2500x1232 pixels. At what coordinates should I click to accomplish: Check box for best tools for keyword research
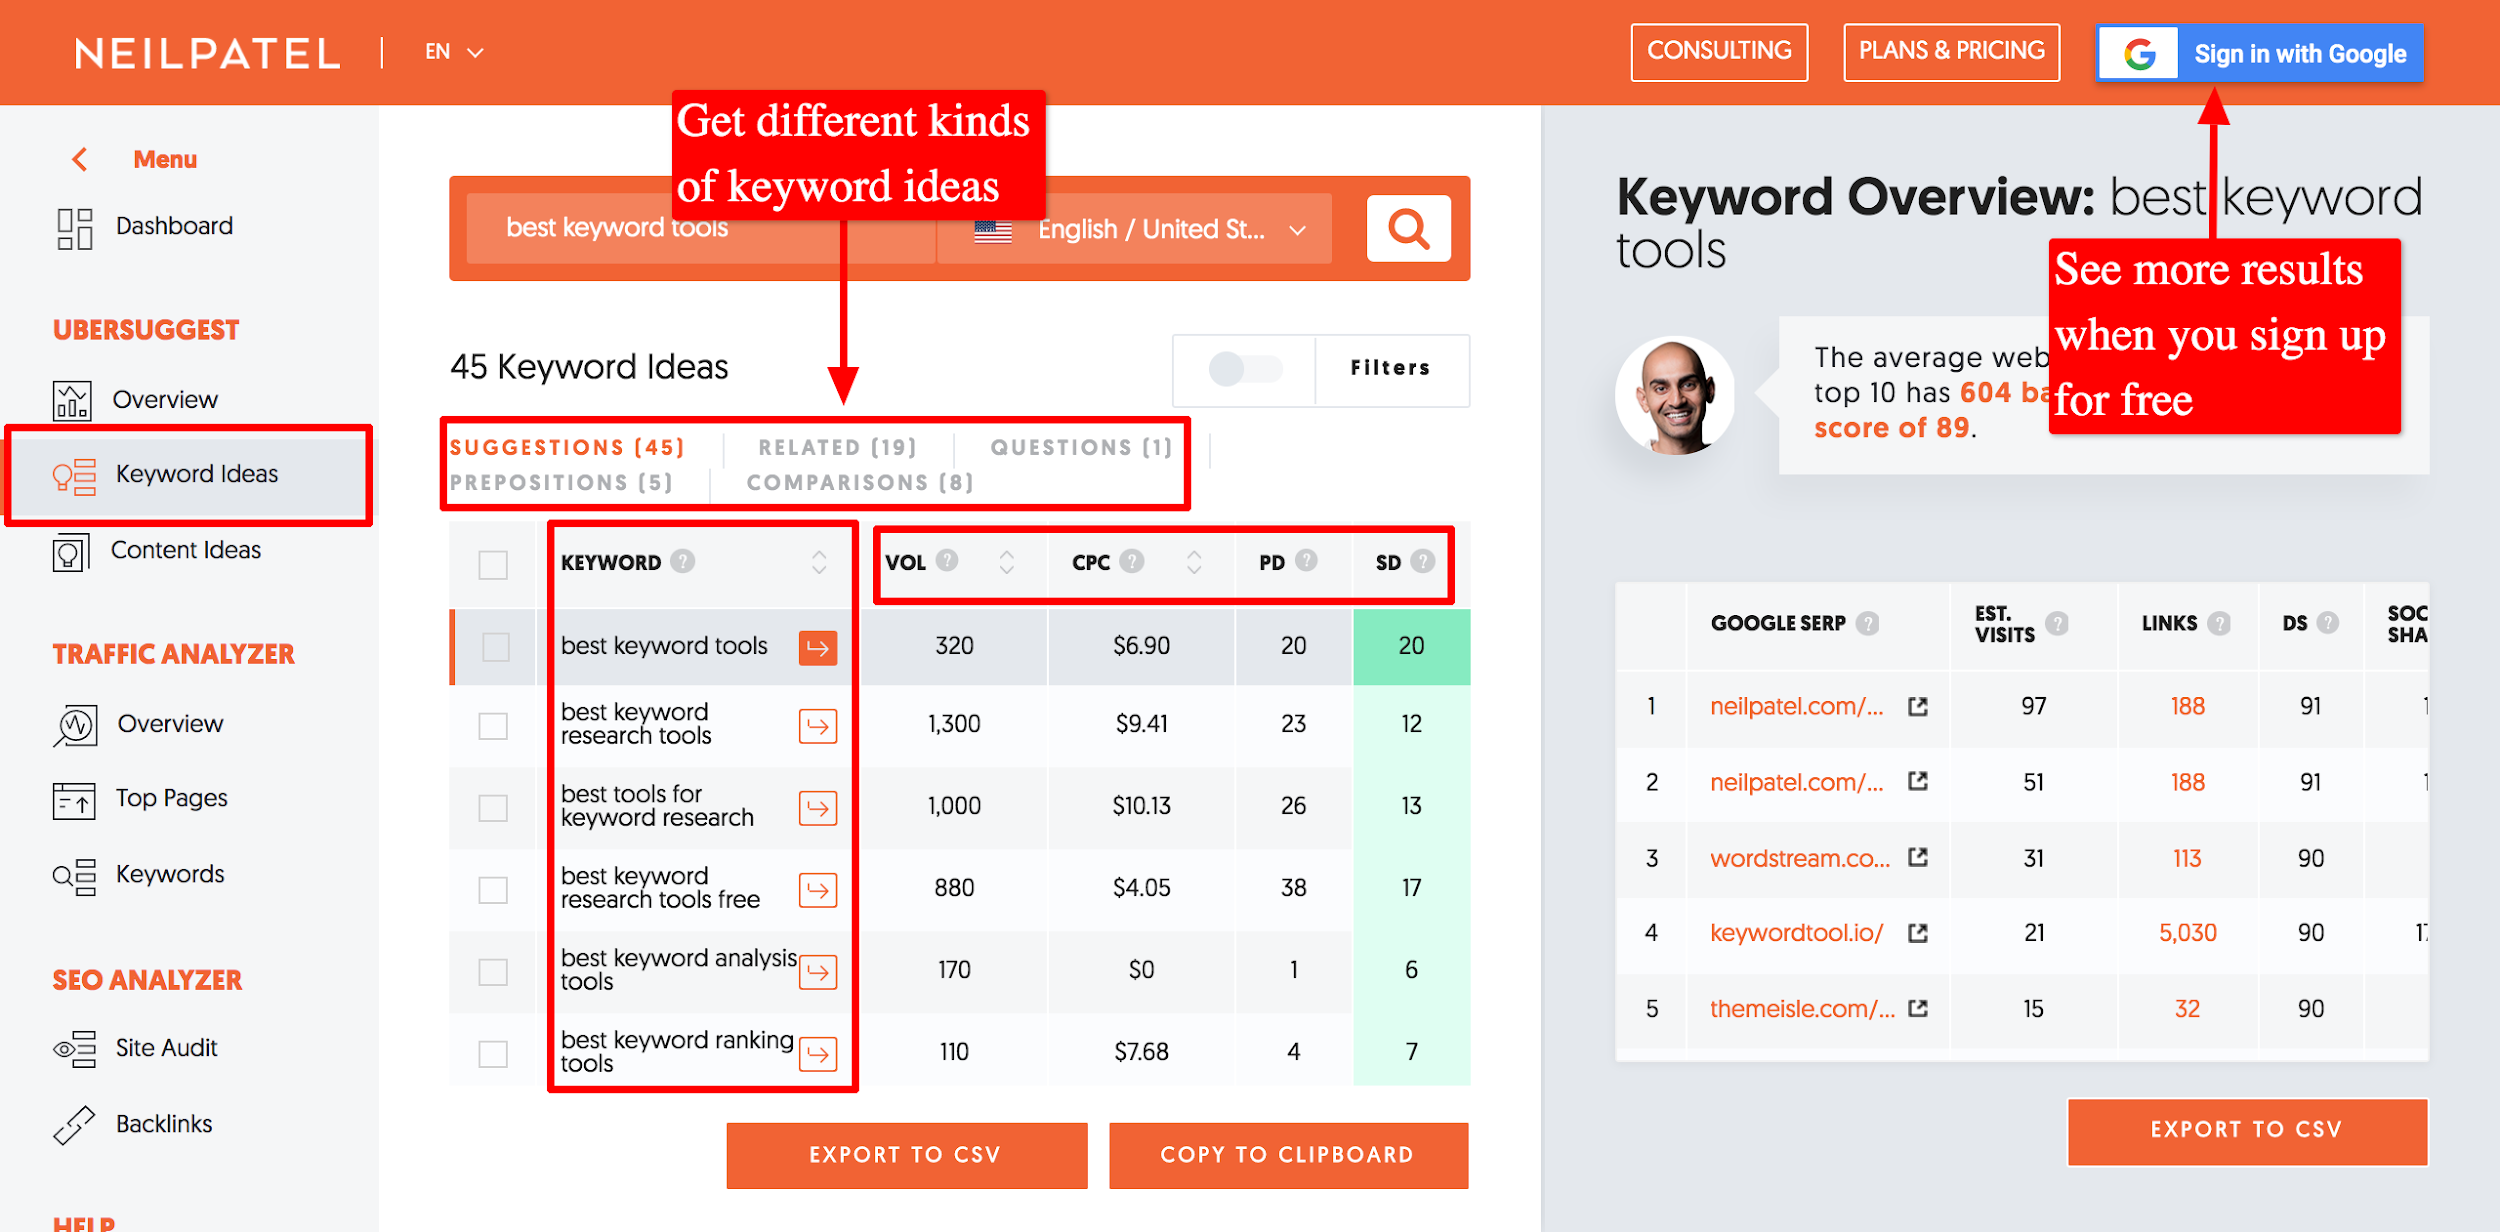point(493,808)
